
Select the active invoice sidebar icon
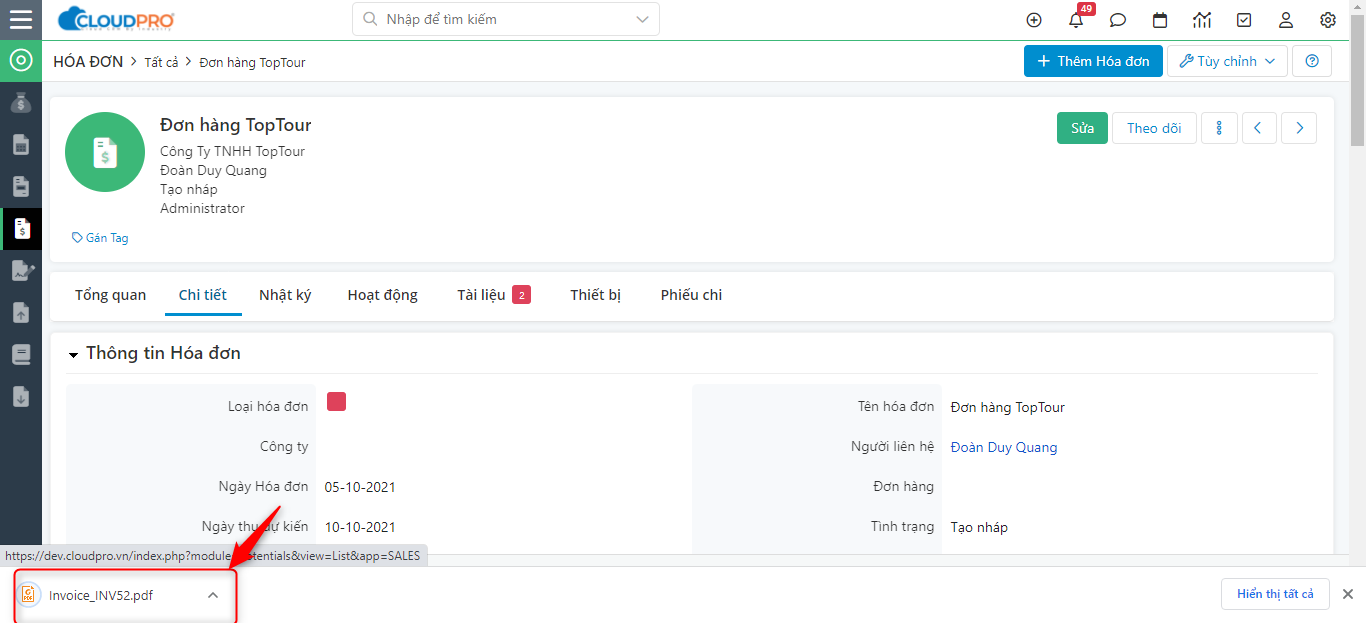coord(21,229)
